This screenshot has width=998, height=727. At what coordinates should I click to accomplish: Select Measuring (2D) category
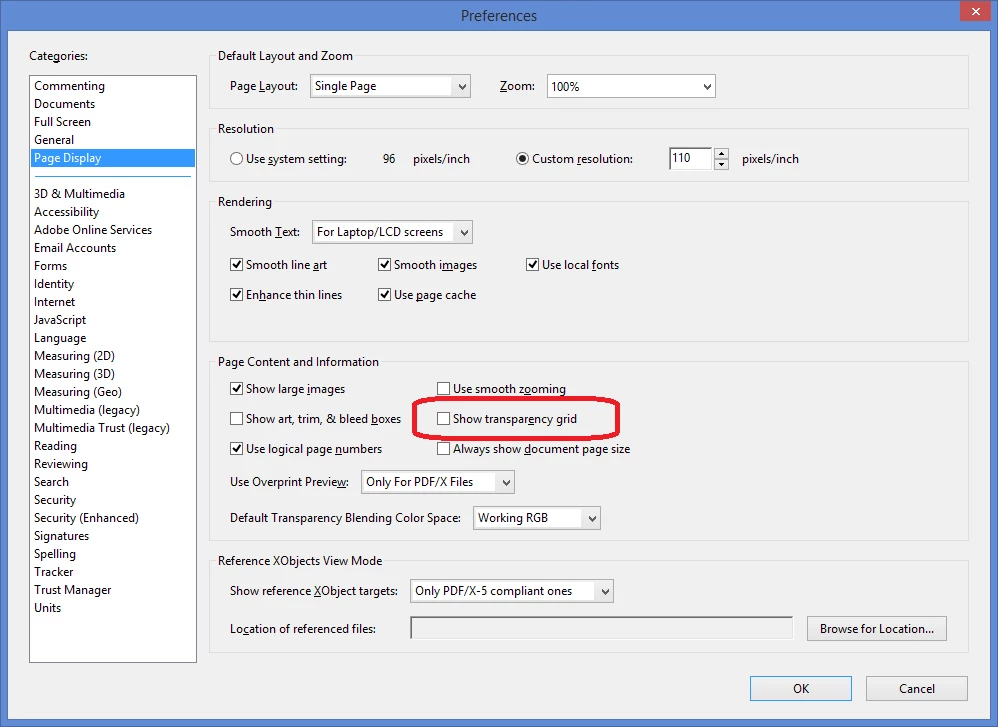[74, 356]
